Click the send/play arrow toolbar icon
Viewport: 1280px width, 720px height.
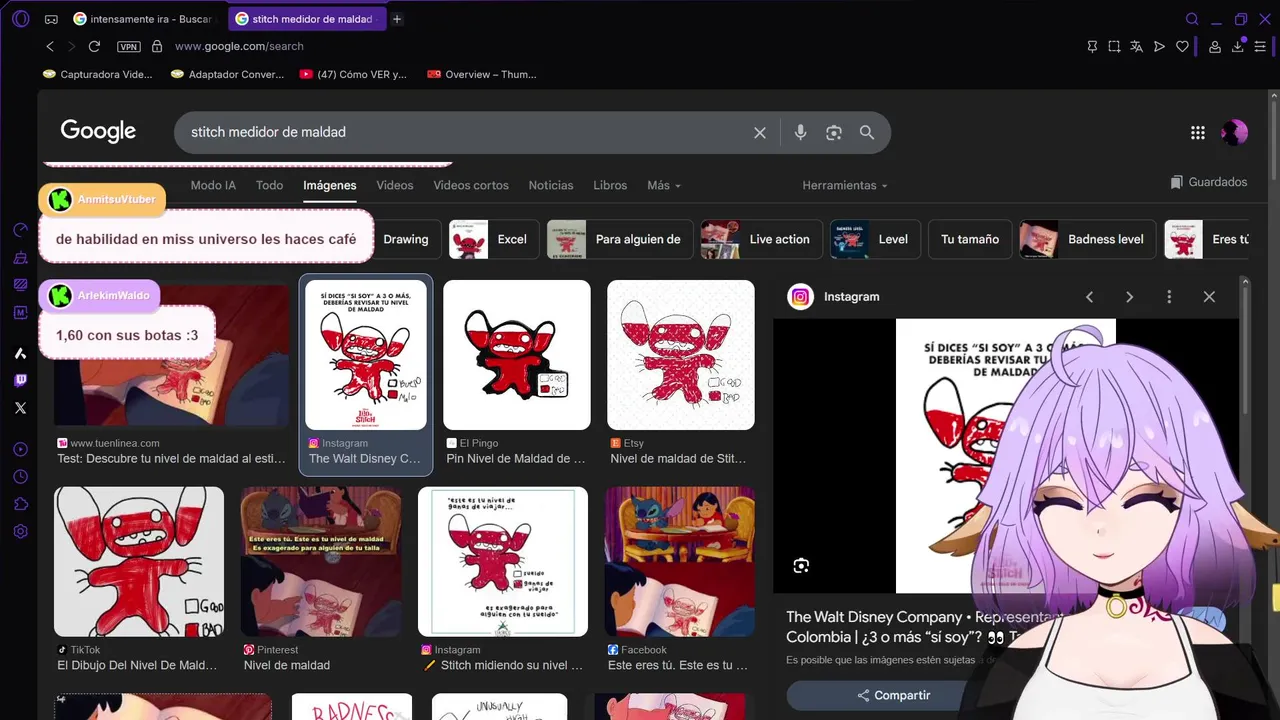pos(1159,47)
